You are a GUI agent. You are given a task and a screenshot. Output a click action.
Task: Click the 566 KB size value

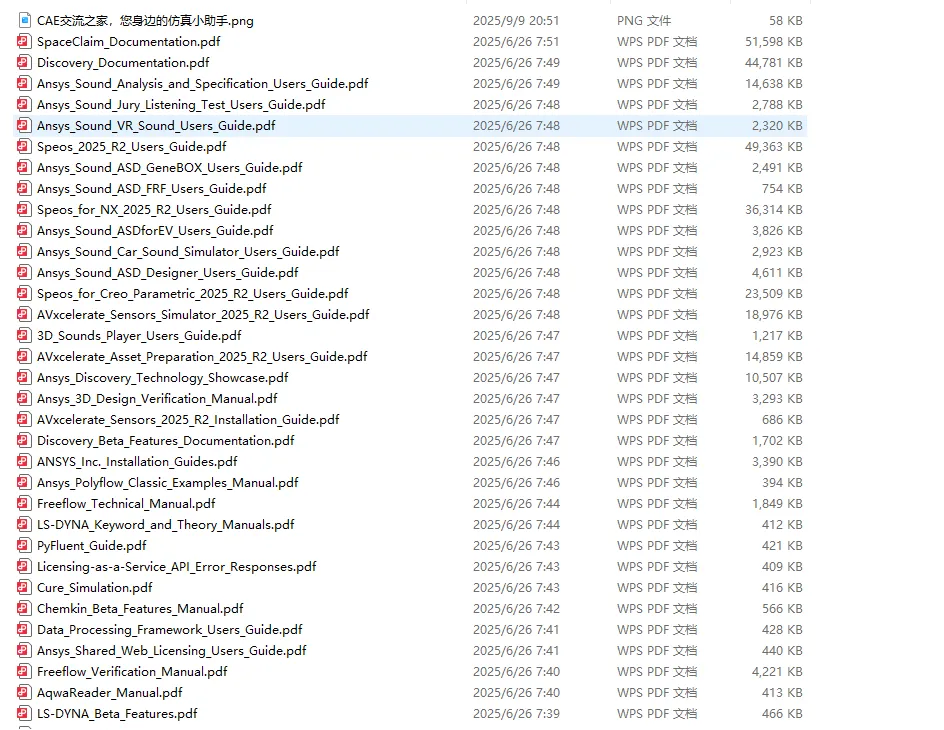point(782,608)
